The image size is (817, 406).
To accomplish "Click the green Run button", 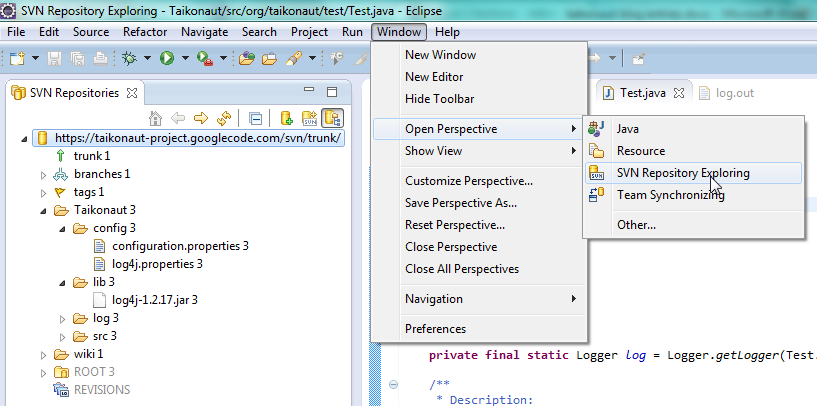I will [167, 58].
